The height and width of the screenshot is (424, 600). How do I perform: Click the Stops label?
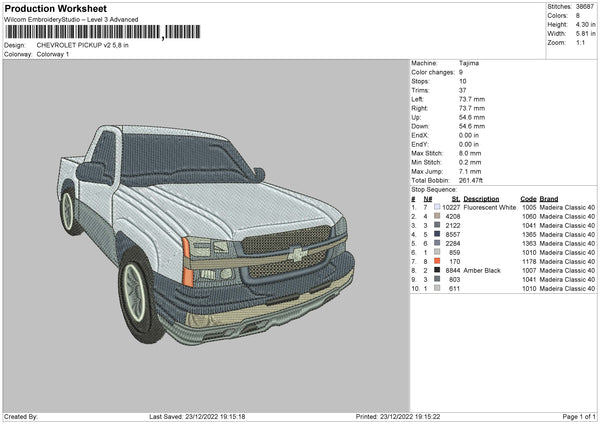coord(421,81)
